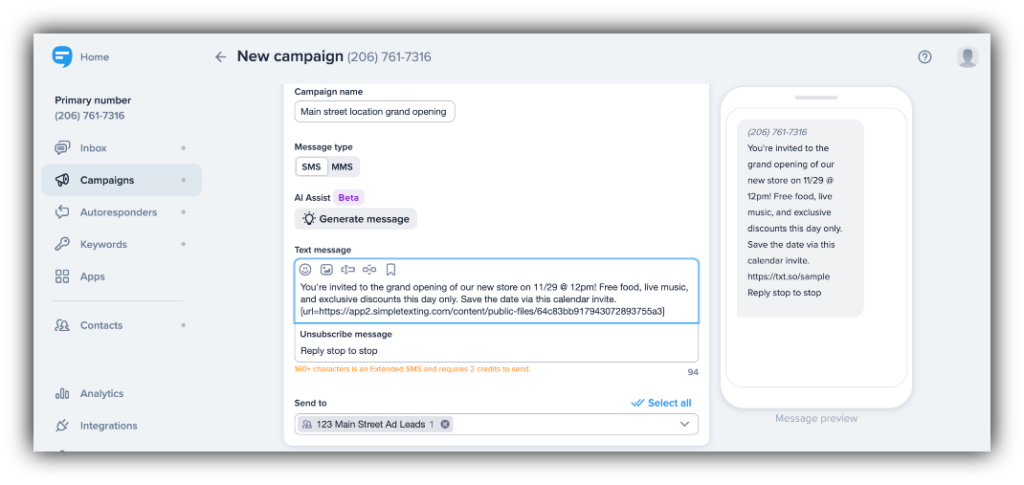Switch message type to MMS
1024x485 pixels.
pyautogui.click(x=342, y=167)
